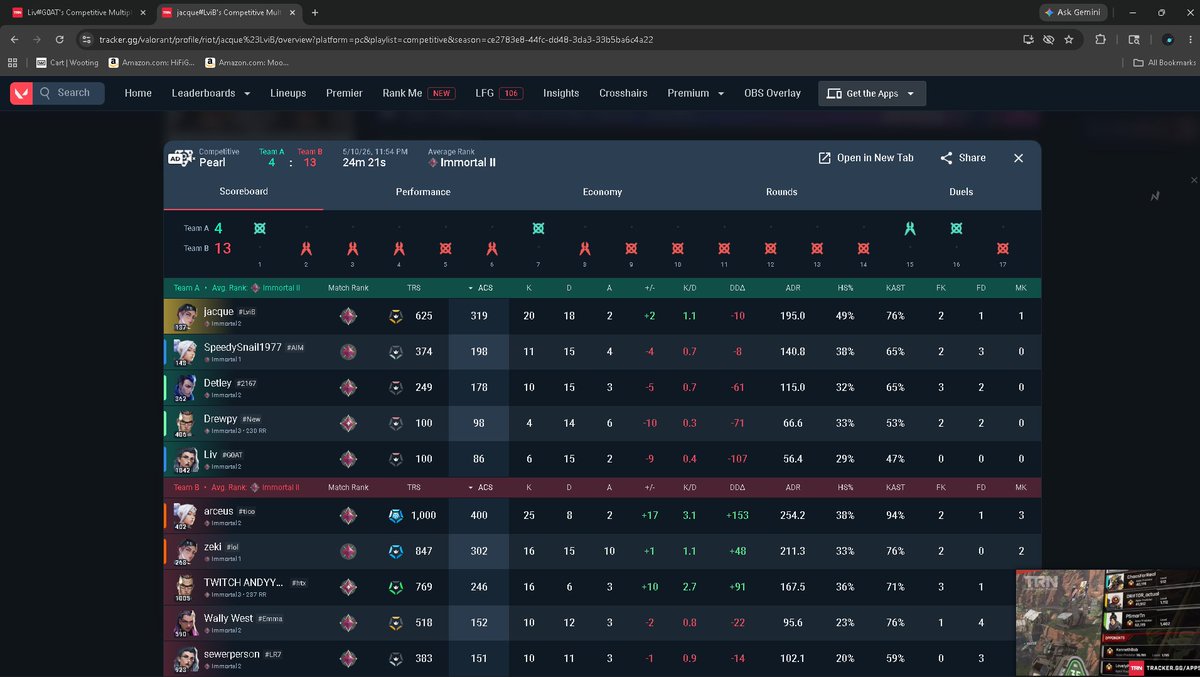Open the Lineups nav item
The height and width of the screenshot is (677, 1200).
[x=288, y=93]
